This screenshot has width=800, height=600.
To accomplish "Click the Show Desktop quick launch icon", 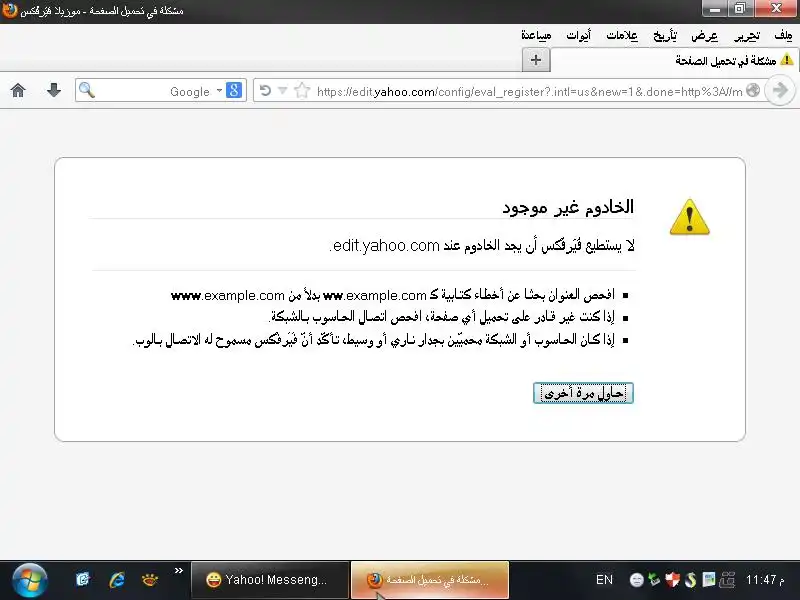I will 83,580.
